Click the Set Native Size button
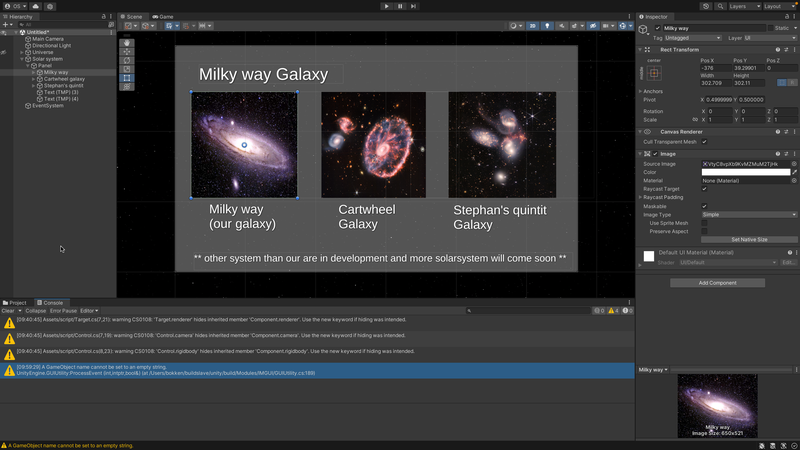The height and width of the screenshot is (450, 800). click(749, 240)
